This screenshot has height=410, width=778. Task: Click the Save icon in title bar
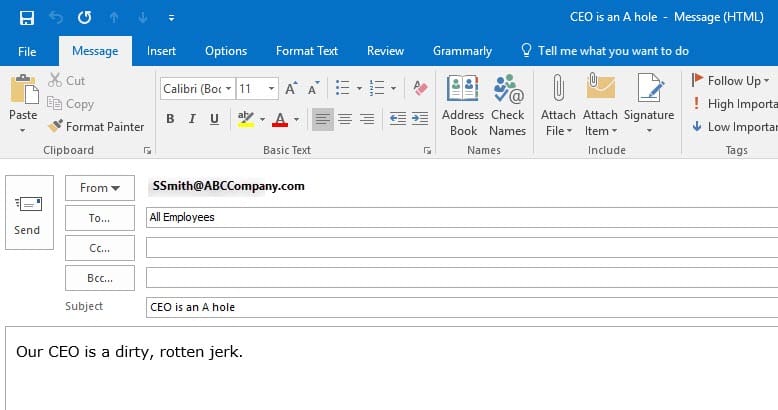click(27, 18)
